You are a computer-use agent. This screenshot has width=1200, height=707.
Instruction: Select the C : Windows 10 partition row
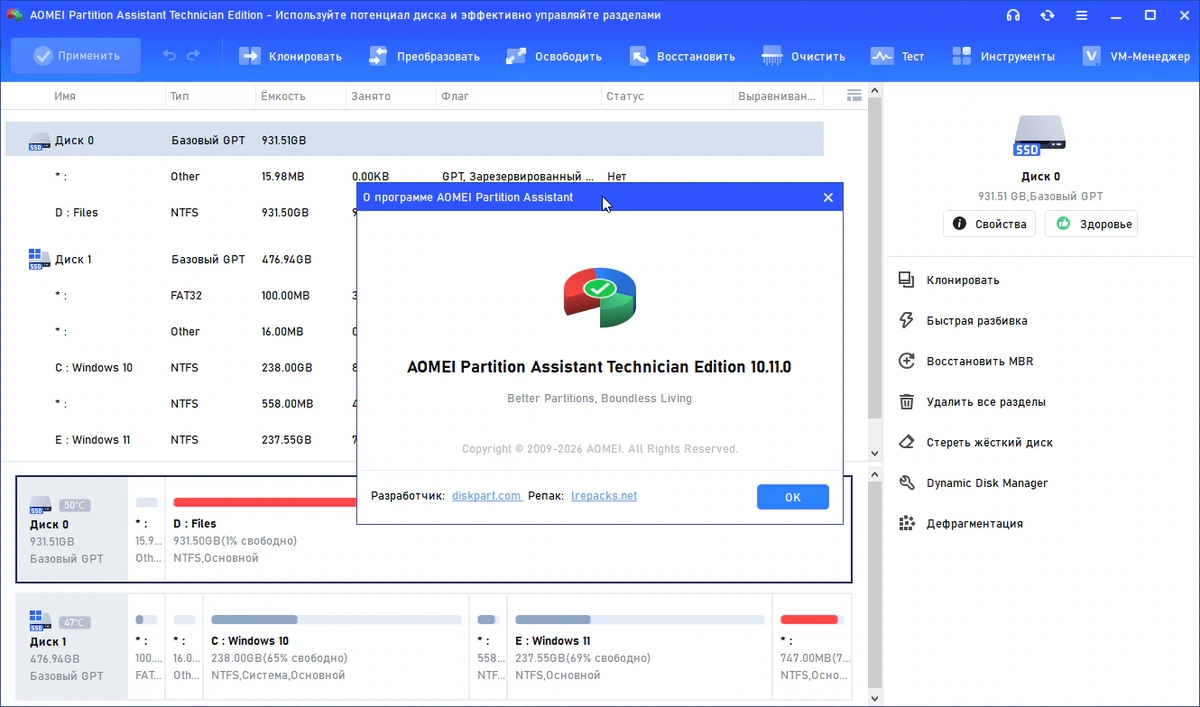point(182,368)
